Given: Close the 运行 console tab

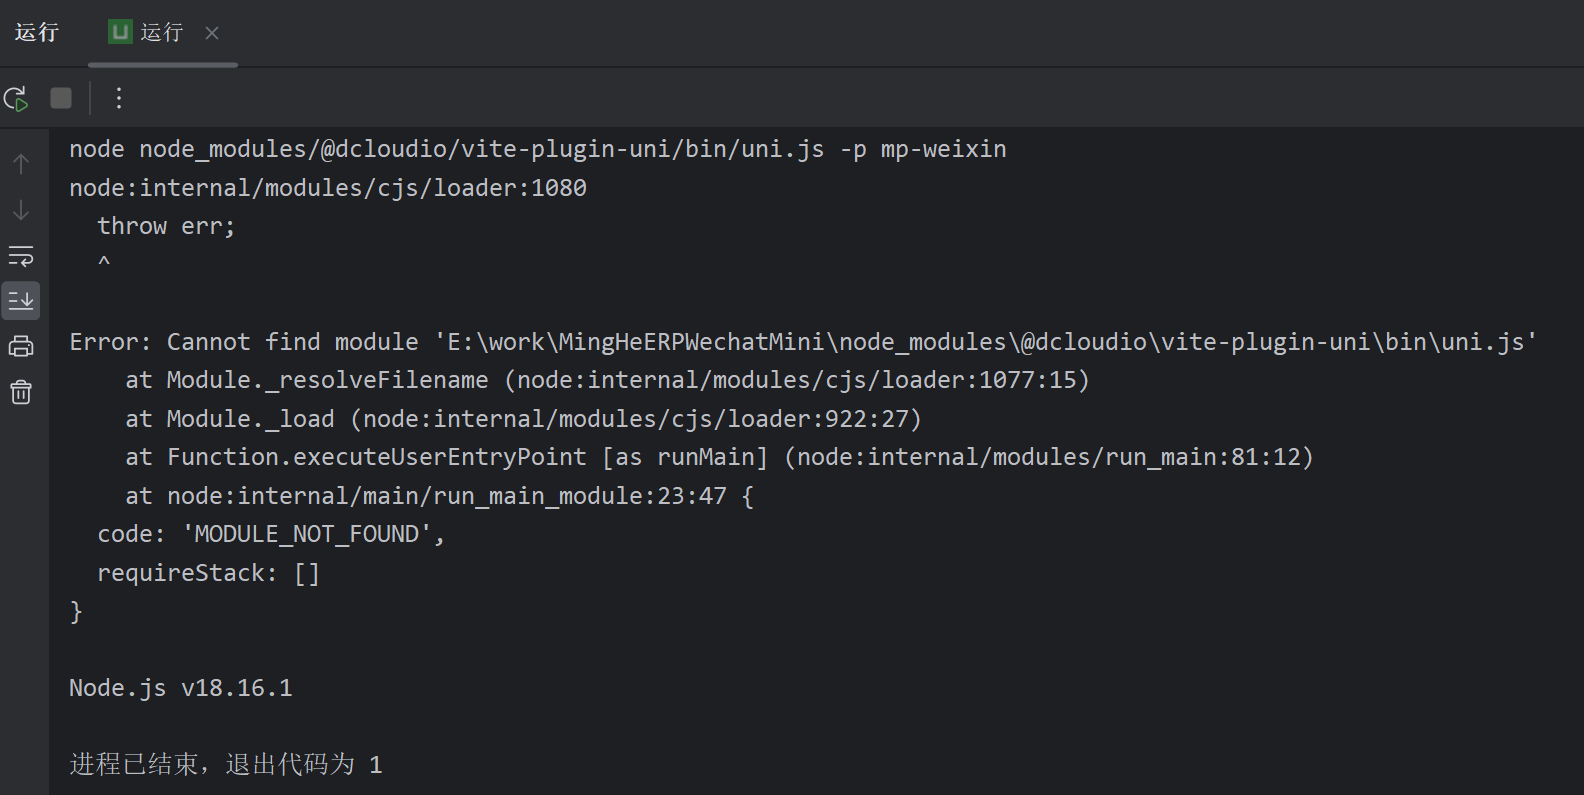Looking at the screenshot, I should click(x=211, y=32).
